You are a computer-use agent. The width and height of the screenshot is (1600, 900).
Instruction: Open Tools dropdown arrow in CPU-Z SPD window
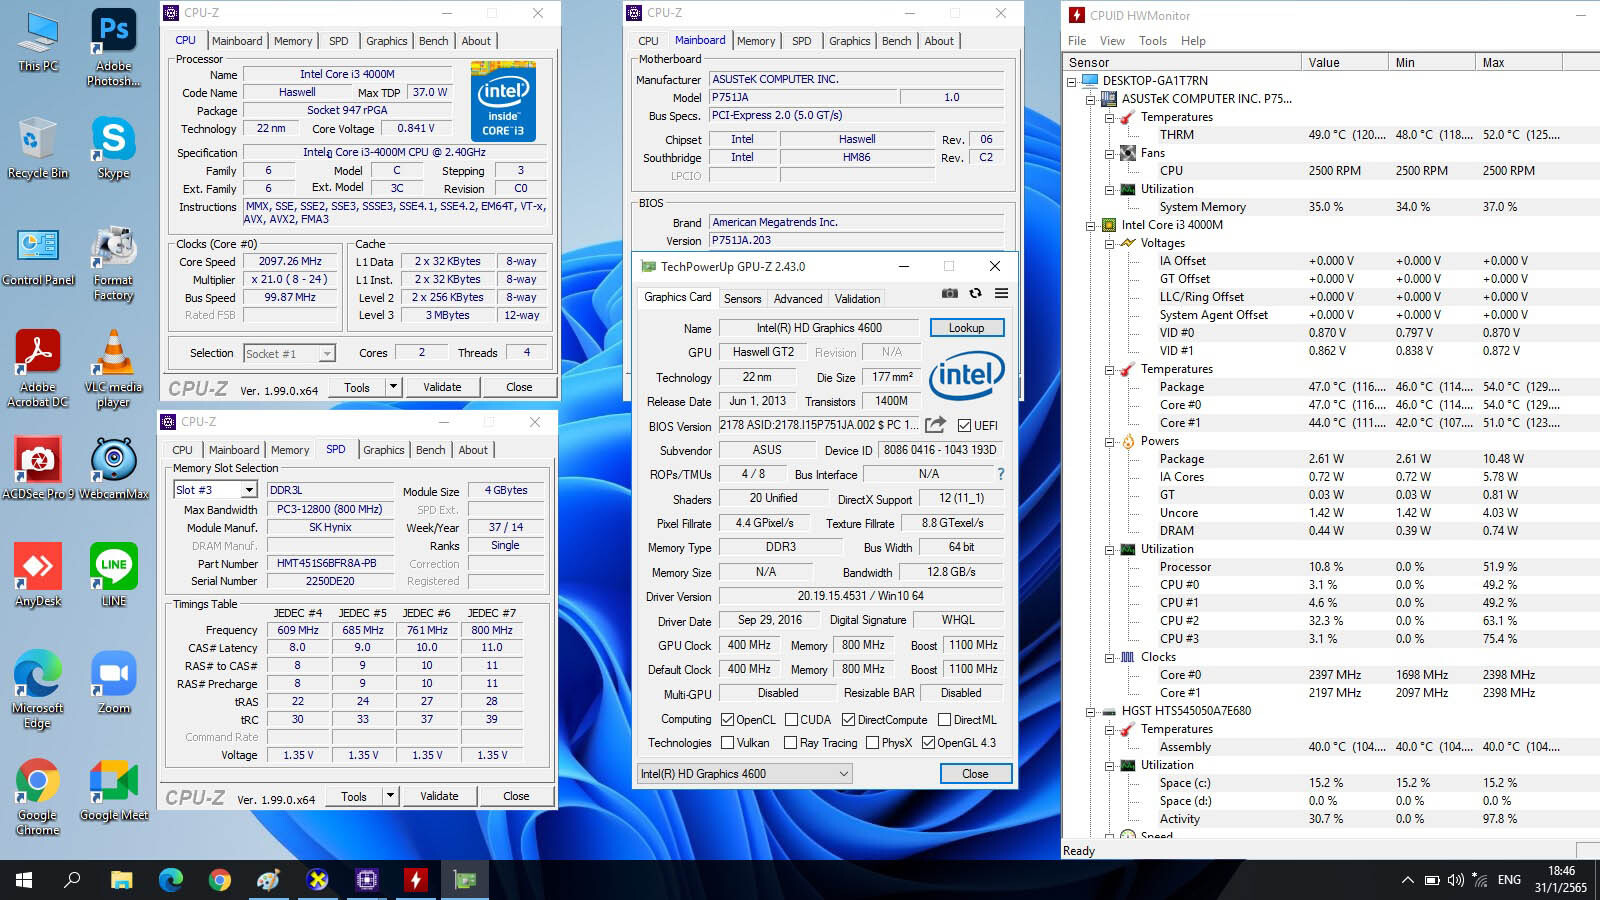point(390,796)
